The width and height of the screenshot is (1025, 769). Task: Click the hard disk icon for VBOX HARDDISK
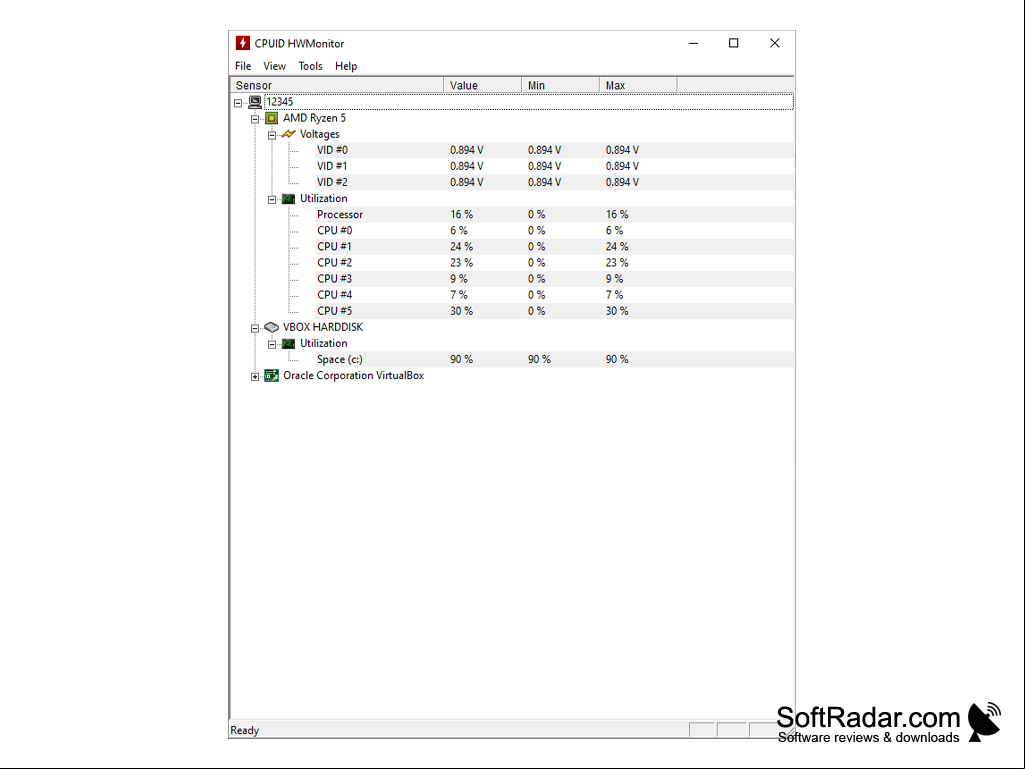(271, 327)
